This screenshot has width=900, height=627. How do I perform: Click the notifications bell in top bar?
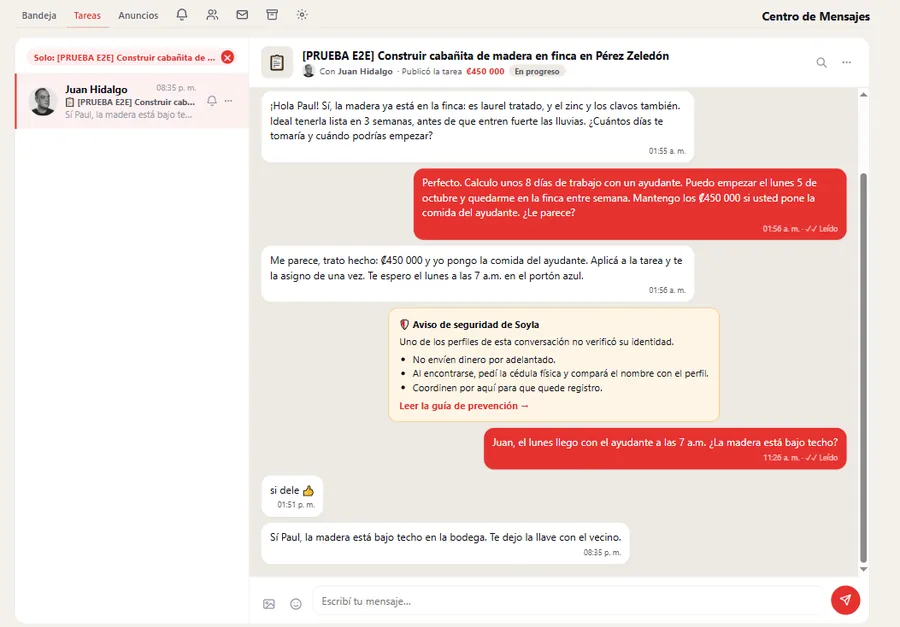pyautogui.click(x=182, y=15)
